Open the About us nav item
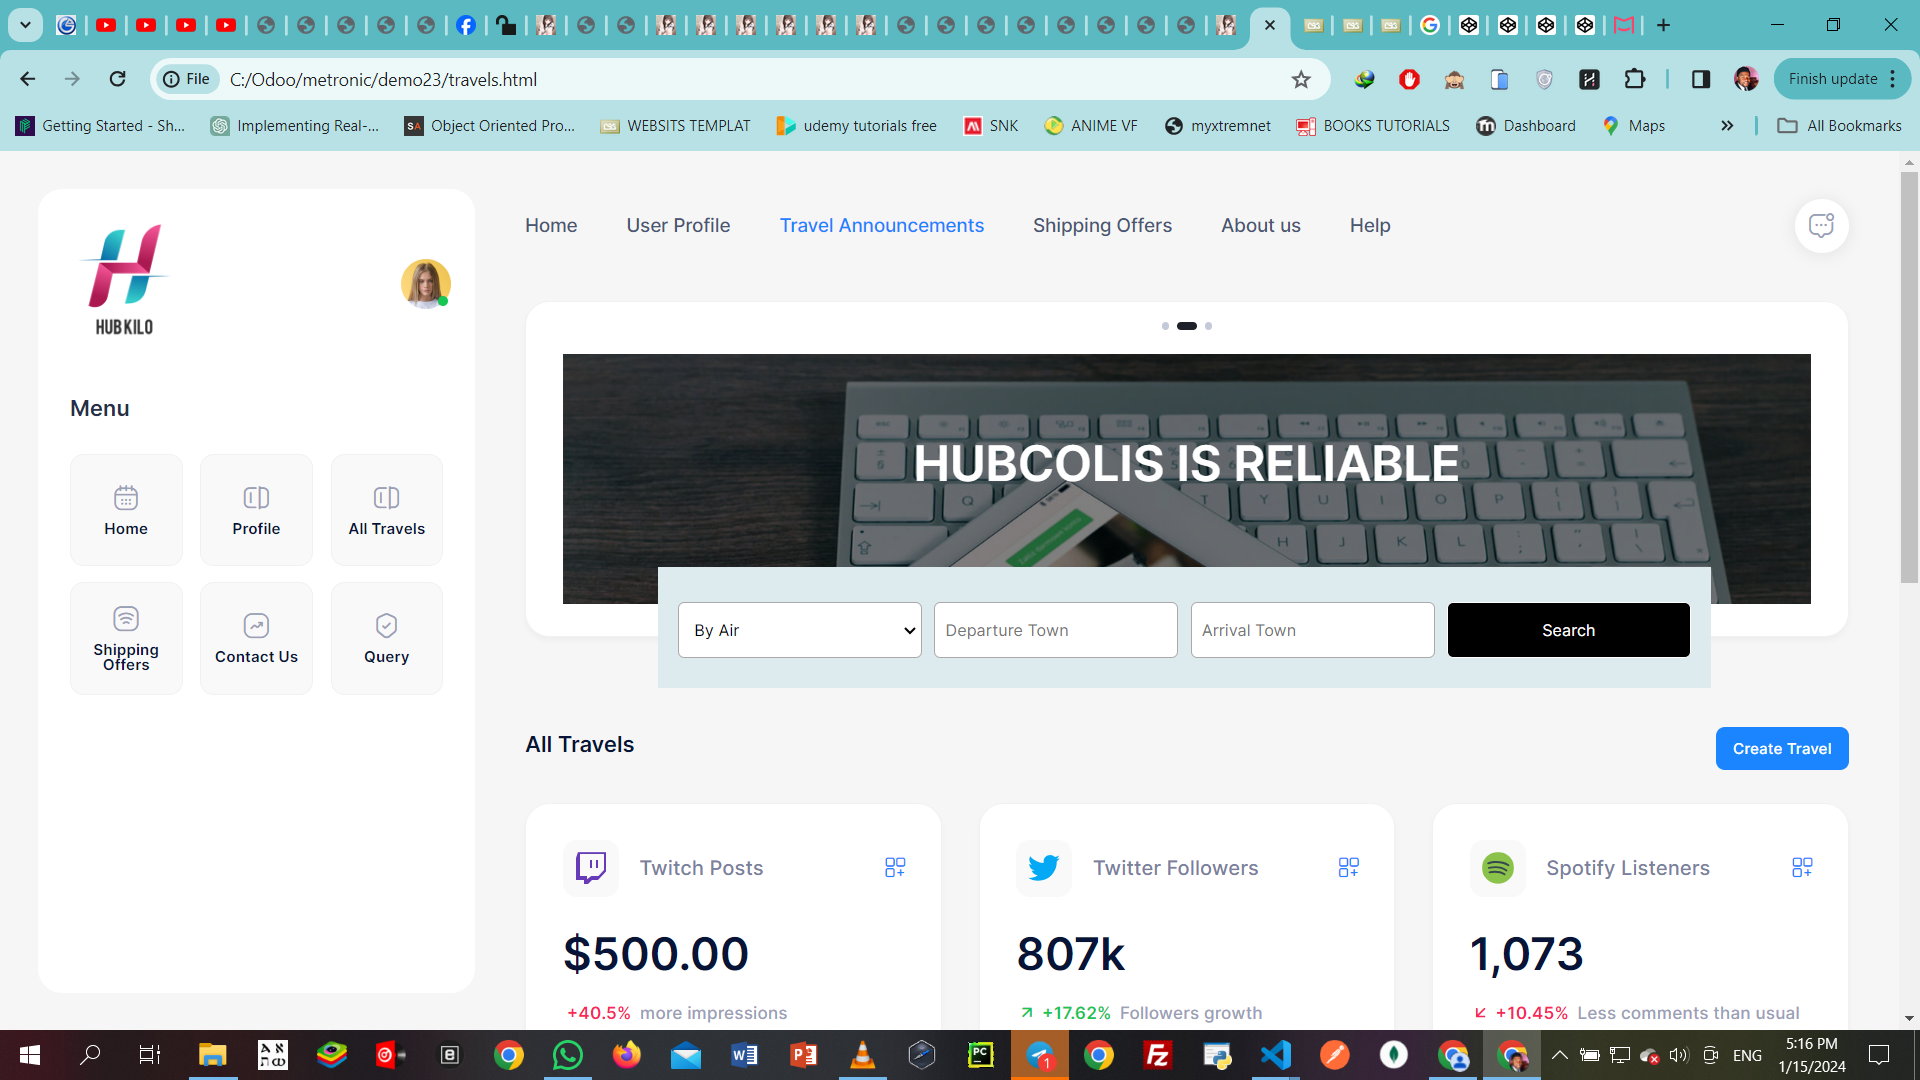 click(x=1261, y=226)
